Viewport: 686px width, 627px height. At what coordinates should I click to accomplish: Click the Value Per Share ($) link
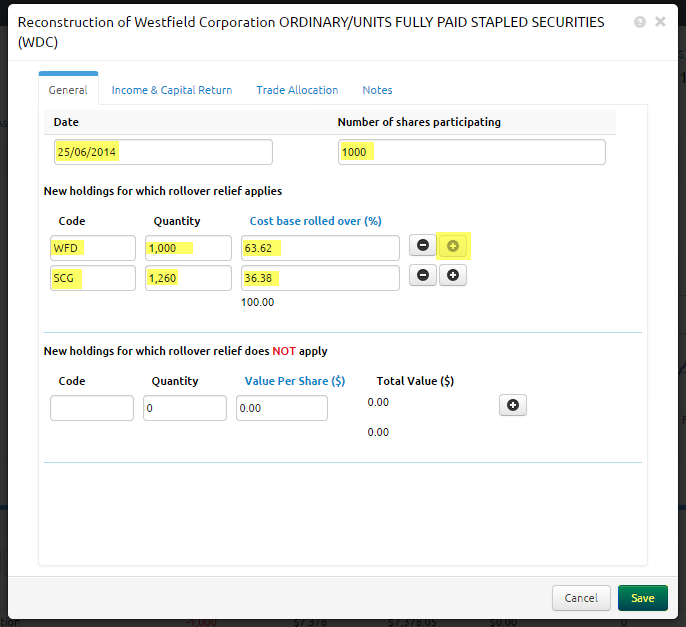[295, 381]
